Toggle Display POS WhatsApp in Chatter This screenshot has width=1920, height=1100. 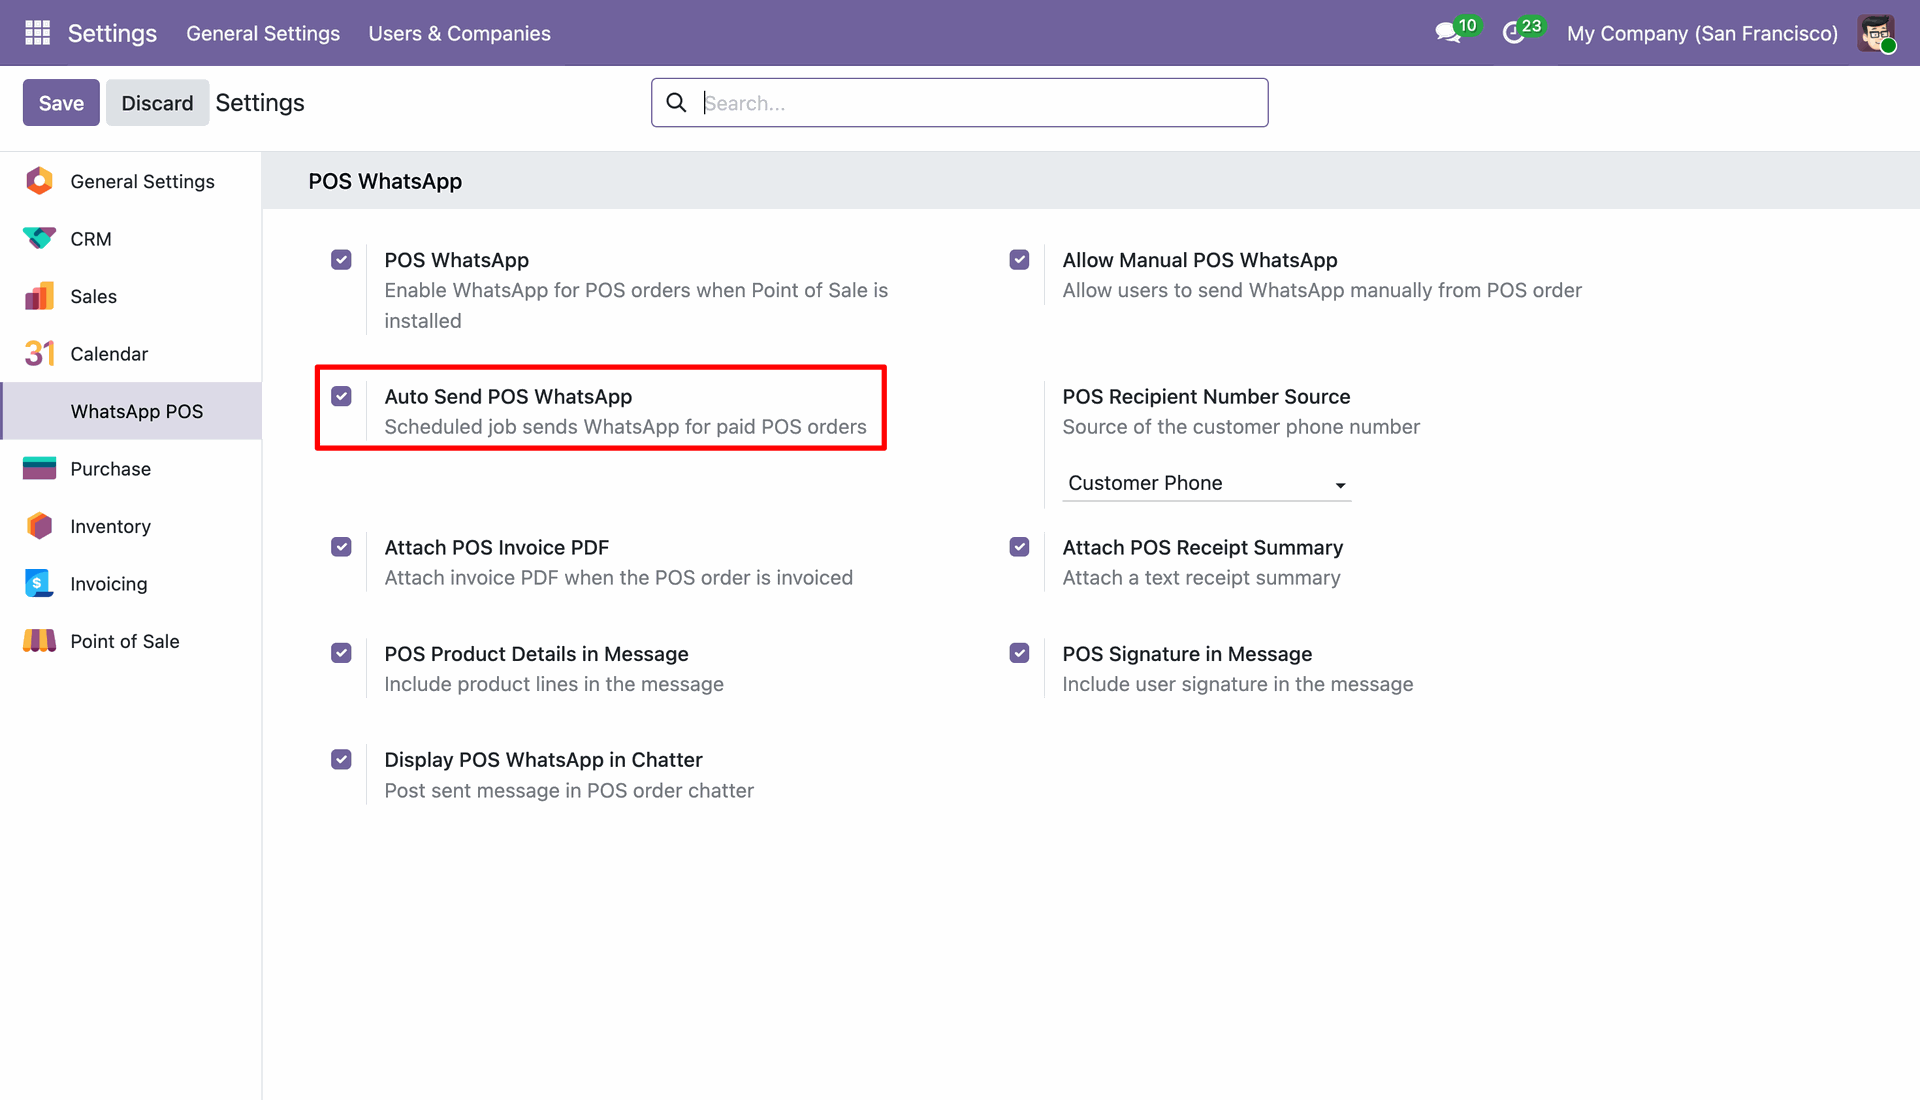tap(341, 759)
